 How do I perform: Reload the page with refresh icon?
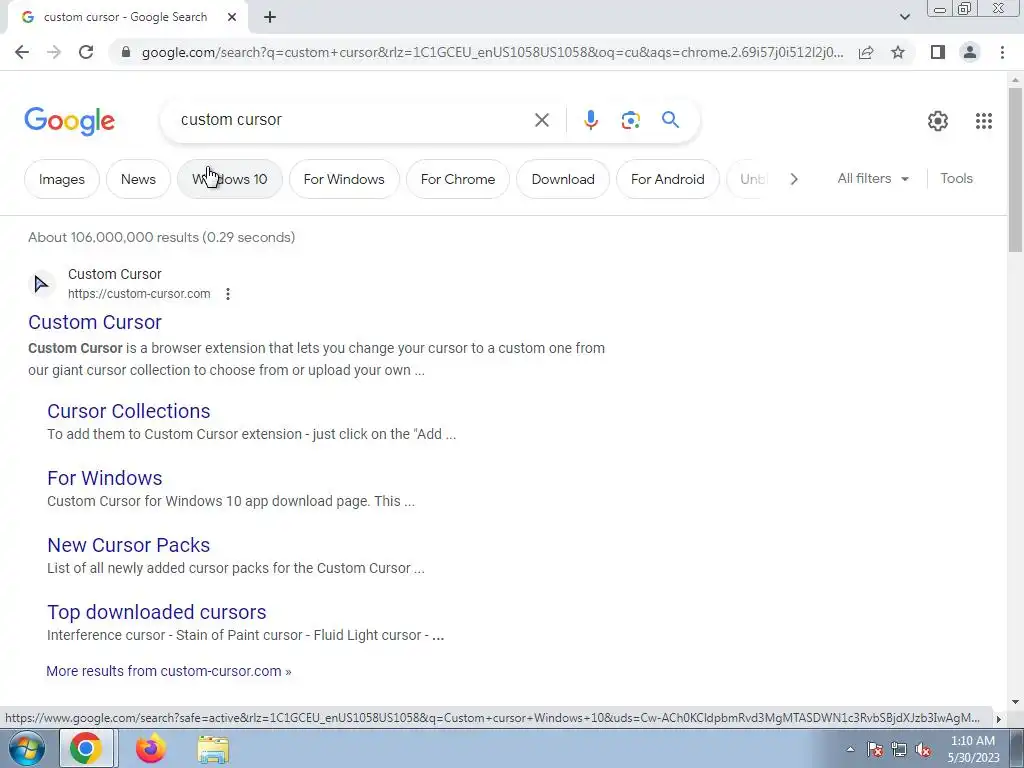[x=86, y=52]
